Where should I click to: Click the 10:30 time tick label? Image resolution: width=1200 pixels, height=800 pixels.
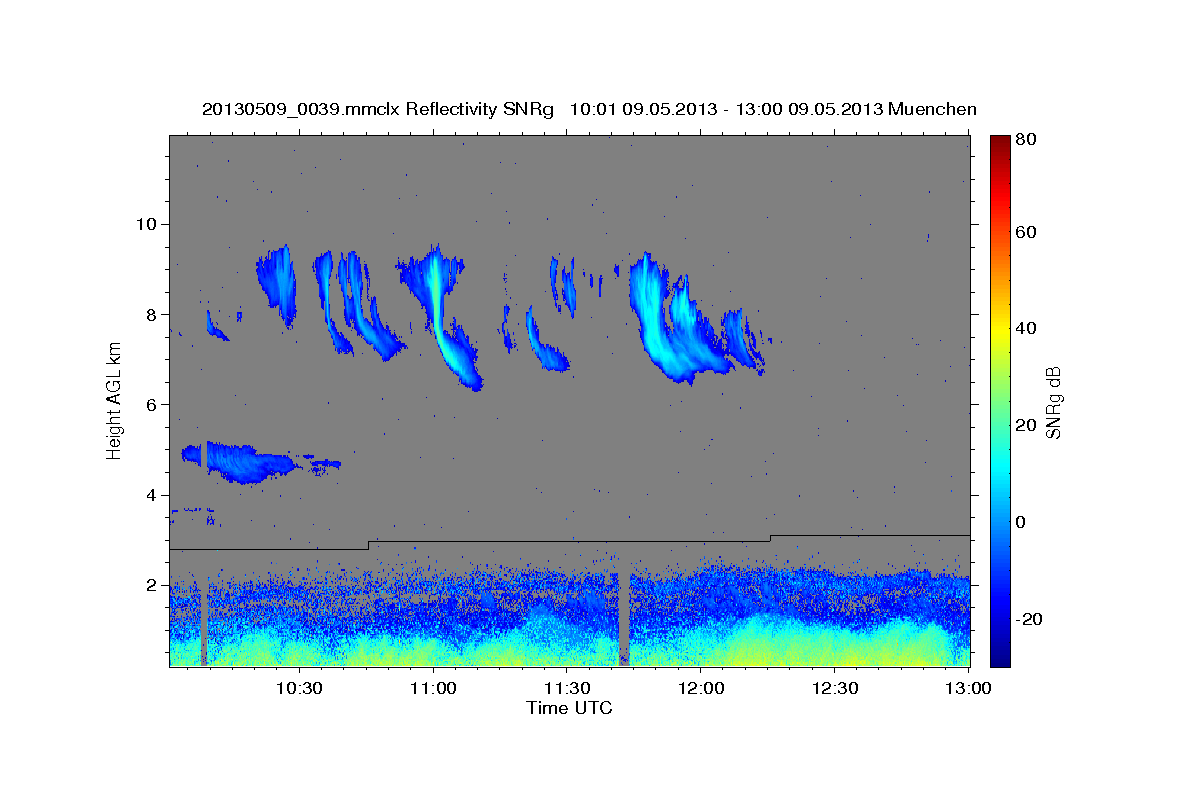pyautogui.click(x=298, y=688)
